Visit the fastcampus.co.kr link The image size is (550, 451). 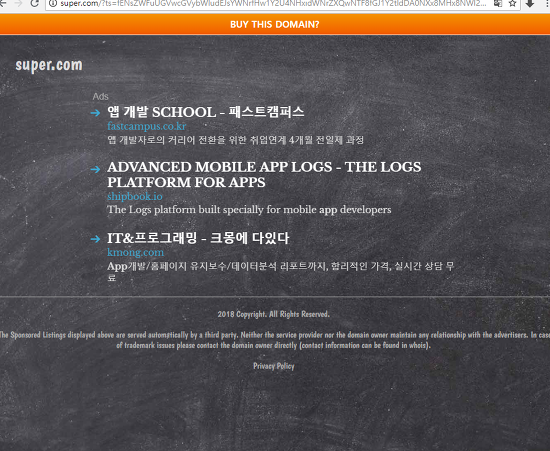[147, 126]
